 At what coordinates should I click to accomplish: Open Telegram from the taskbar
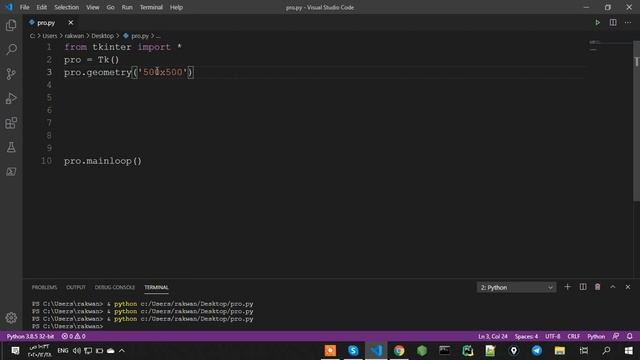click(537, 351)
